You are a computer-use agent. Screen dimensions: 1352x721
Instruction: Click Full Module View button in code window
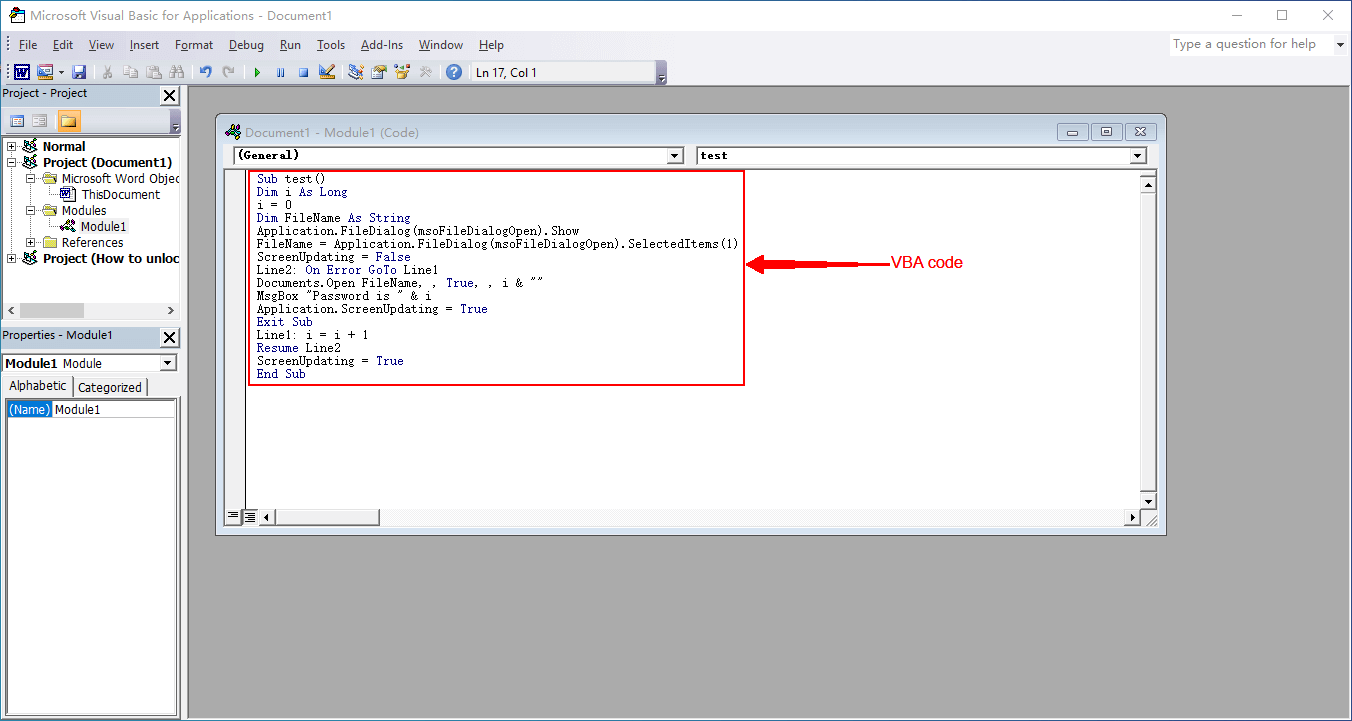pyautogui.click(x=250, y=517)
